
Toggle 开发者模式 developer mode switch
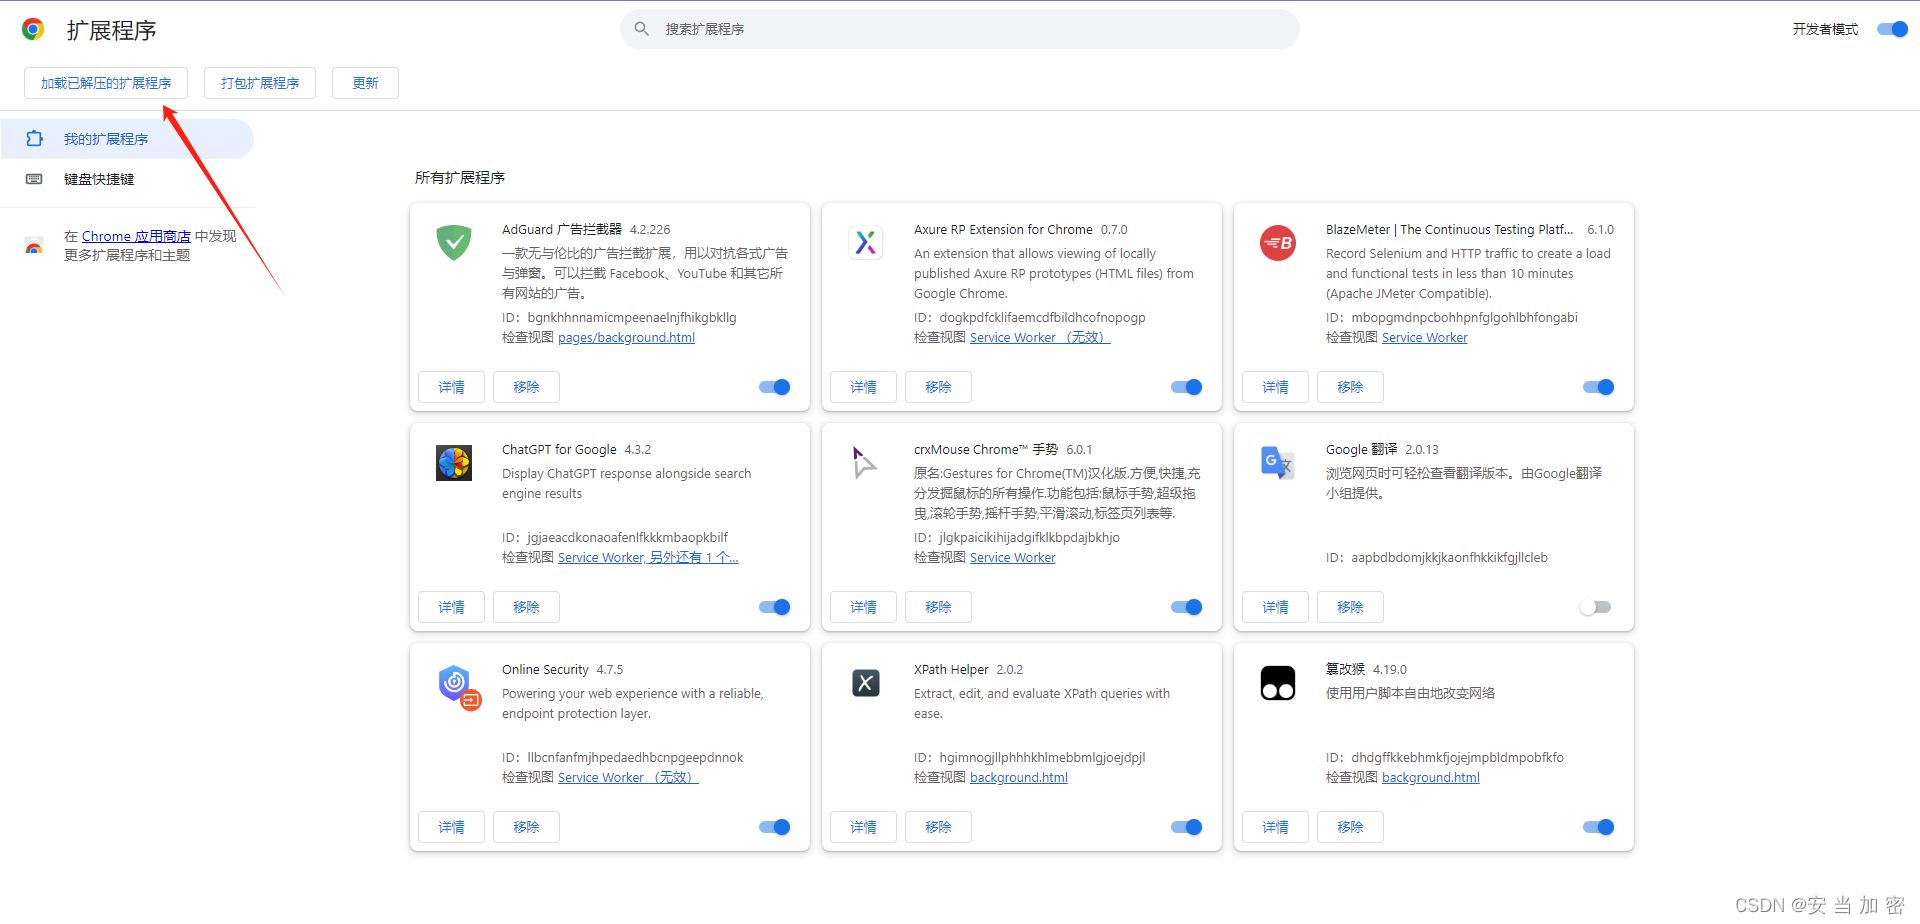pos(1892,29)
